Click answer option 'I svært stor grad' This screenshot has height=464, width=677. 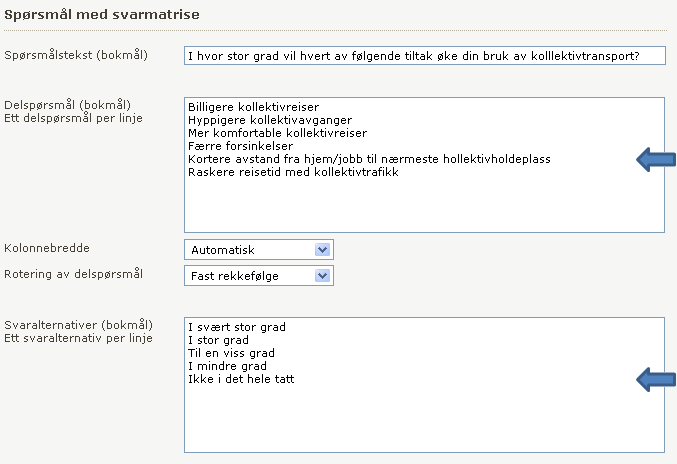point(237,327)
